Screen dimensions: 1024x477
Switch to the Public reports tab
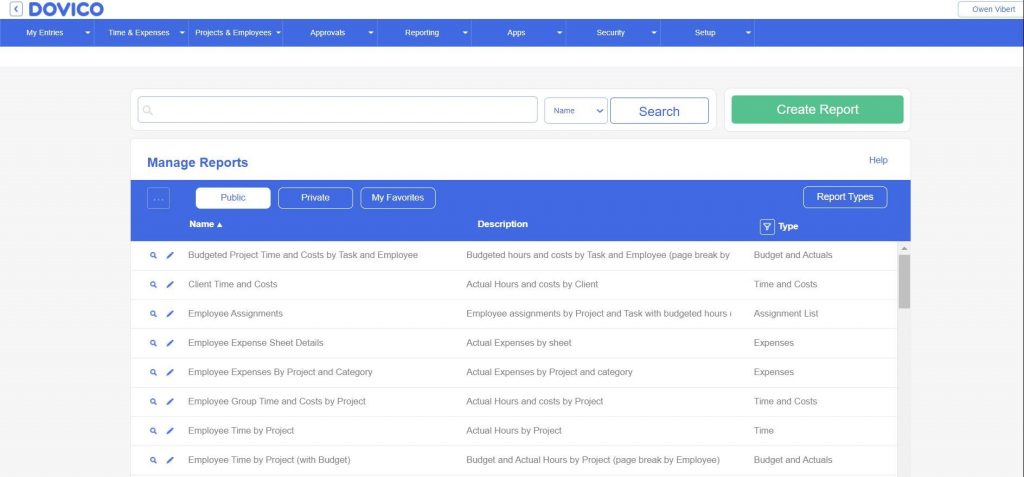233,198
